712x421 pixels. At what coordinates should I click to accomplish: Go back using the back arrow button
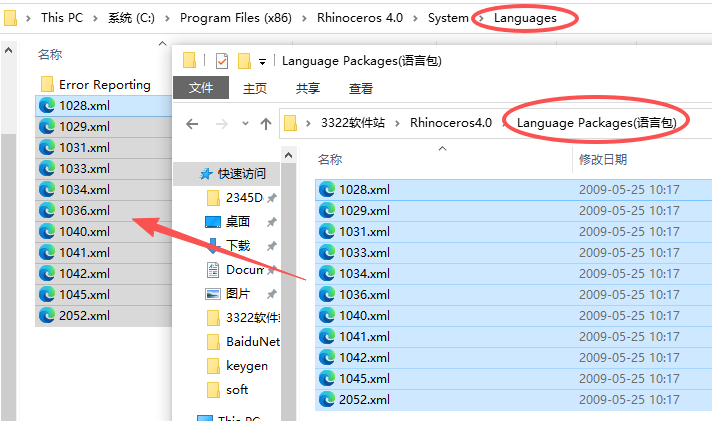click(x=192, y=124)
